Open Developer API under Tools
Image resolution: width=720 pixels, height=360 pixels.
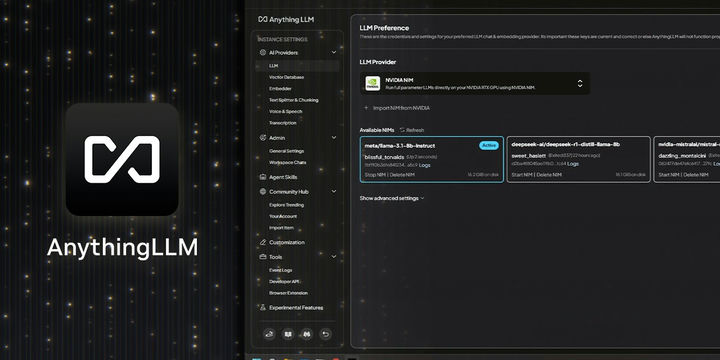pyautogui.click(x=284, y=281)
